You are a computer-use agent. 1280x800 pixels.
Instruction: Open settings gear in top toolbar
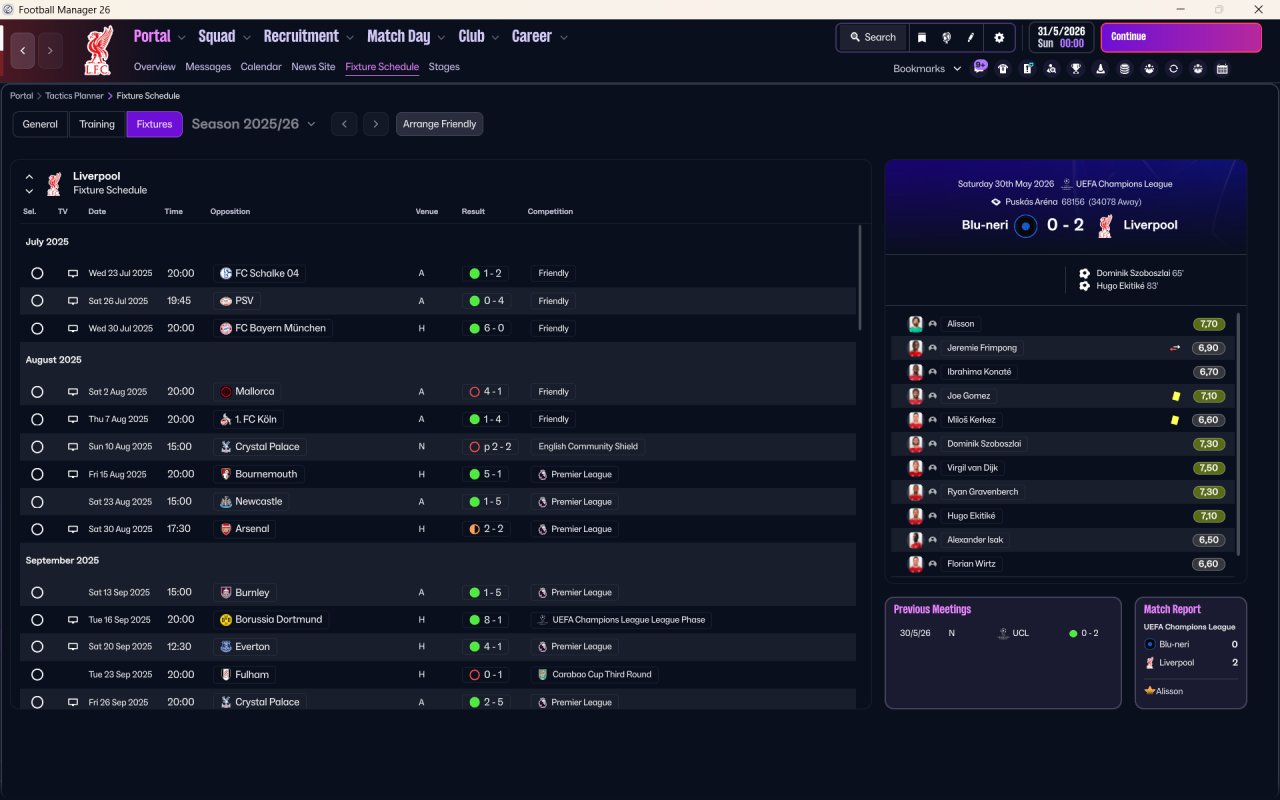click(998, 37)
